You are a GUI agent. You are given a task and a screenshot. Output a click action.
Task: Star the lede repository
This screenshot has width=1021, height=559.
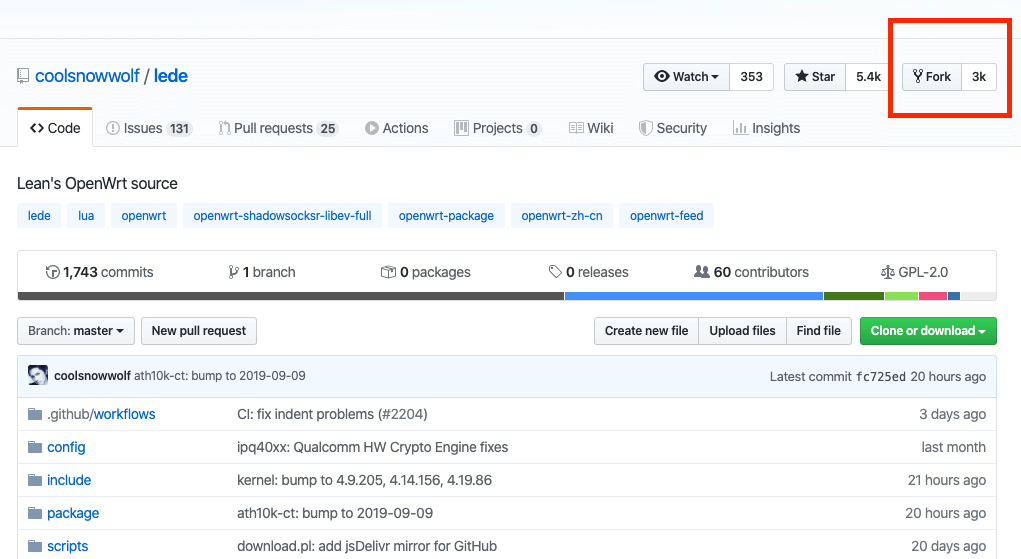815,77
